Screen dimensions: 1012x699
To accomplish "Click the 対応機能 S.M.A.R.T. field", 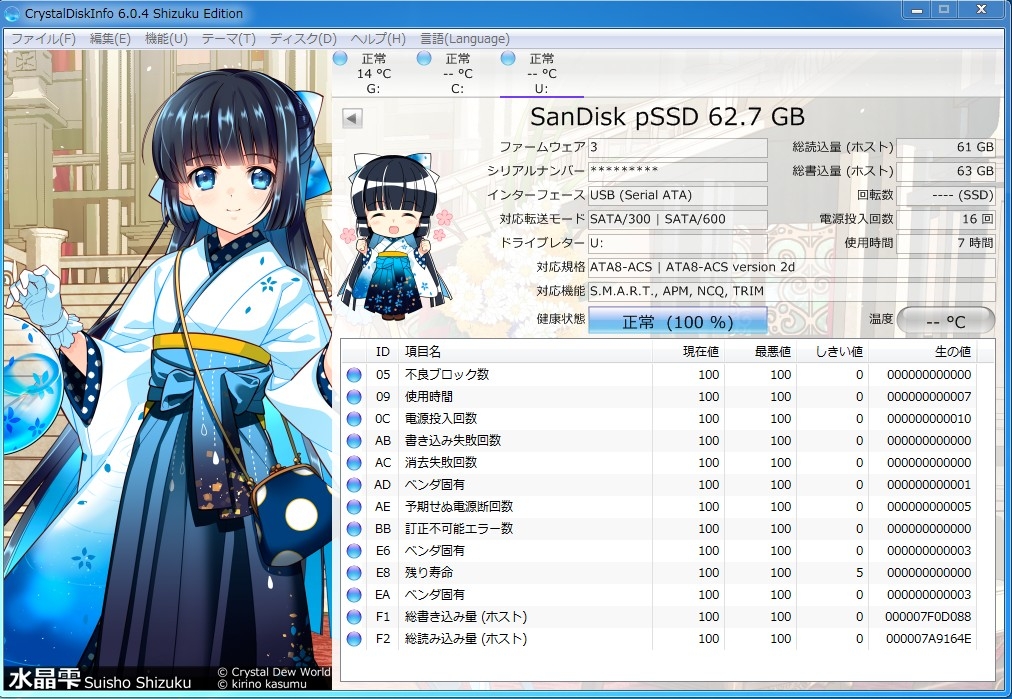I will [x=792, y=291].
